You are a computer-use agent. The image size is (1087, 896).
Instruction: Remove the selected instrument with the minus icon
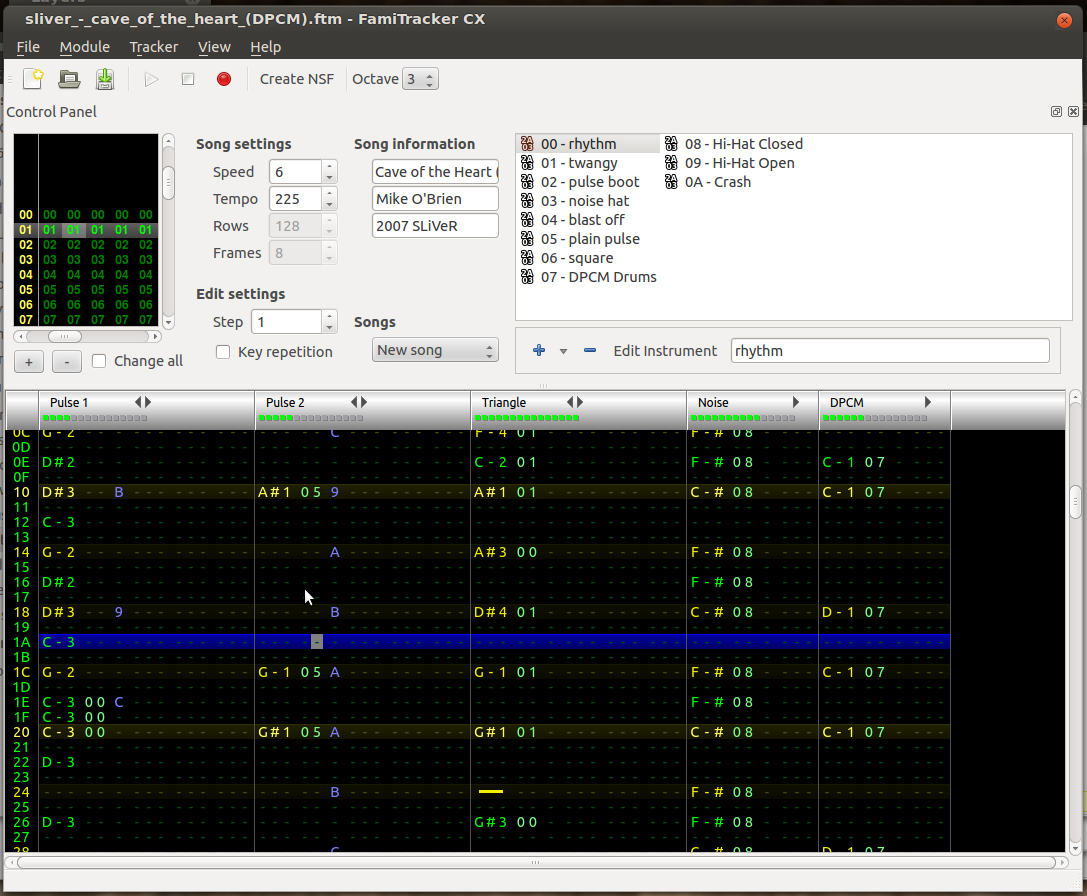(589, 351)
